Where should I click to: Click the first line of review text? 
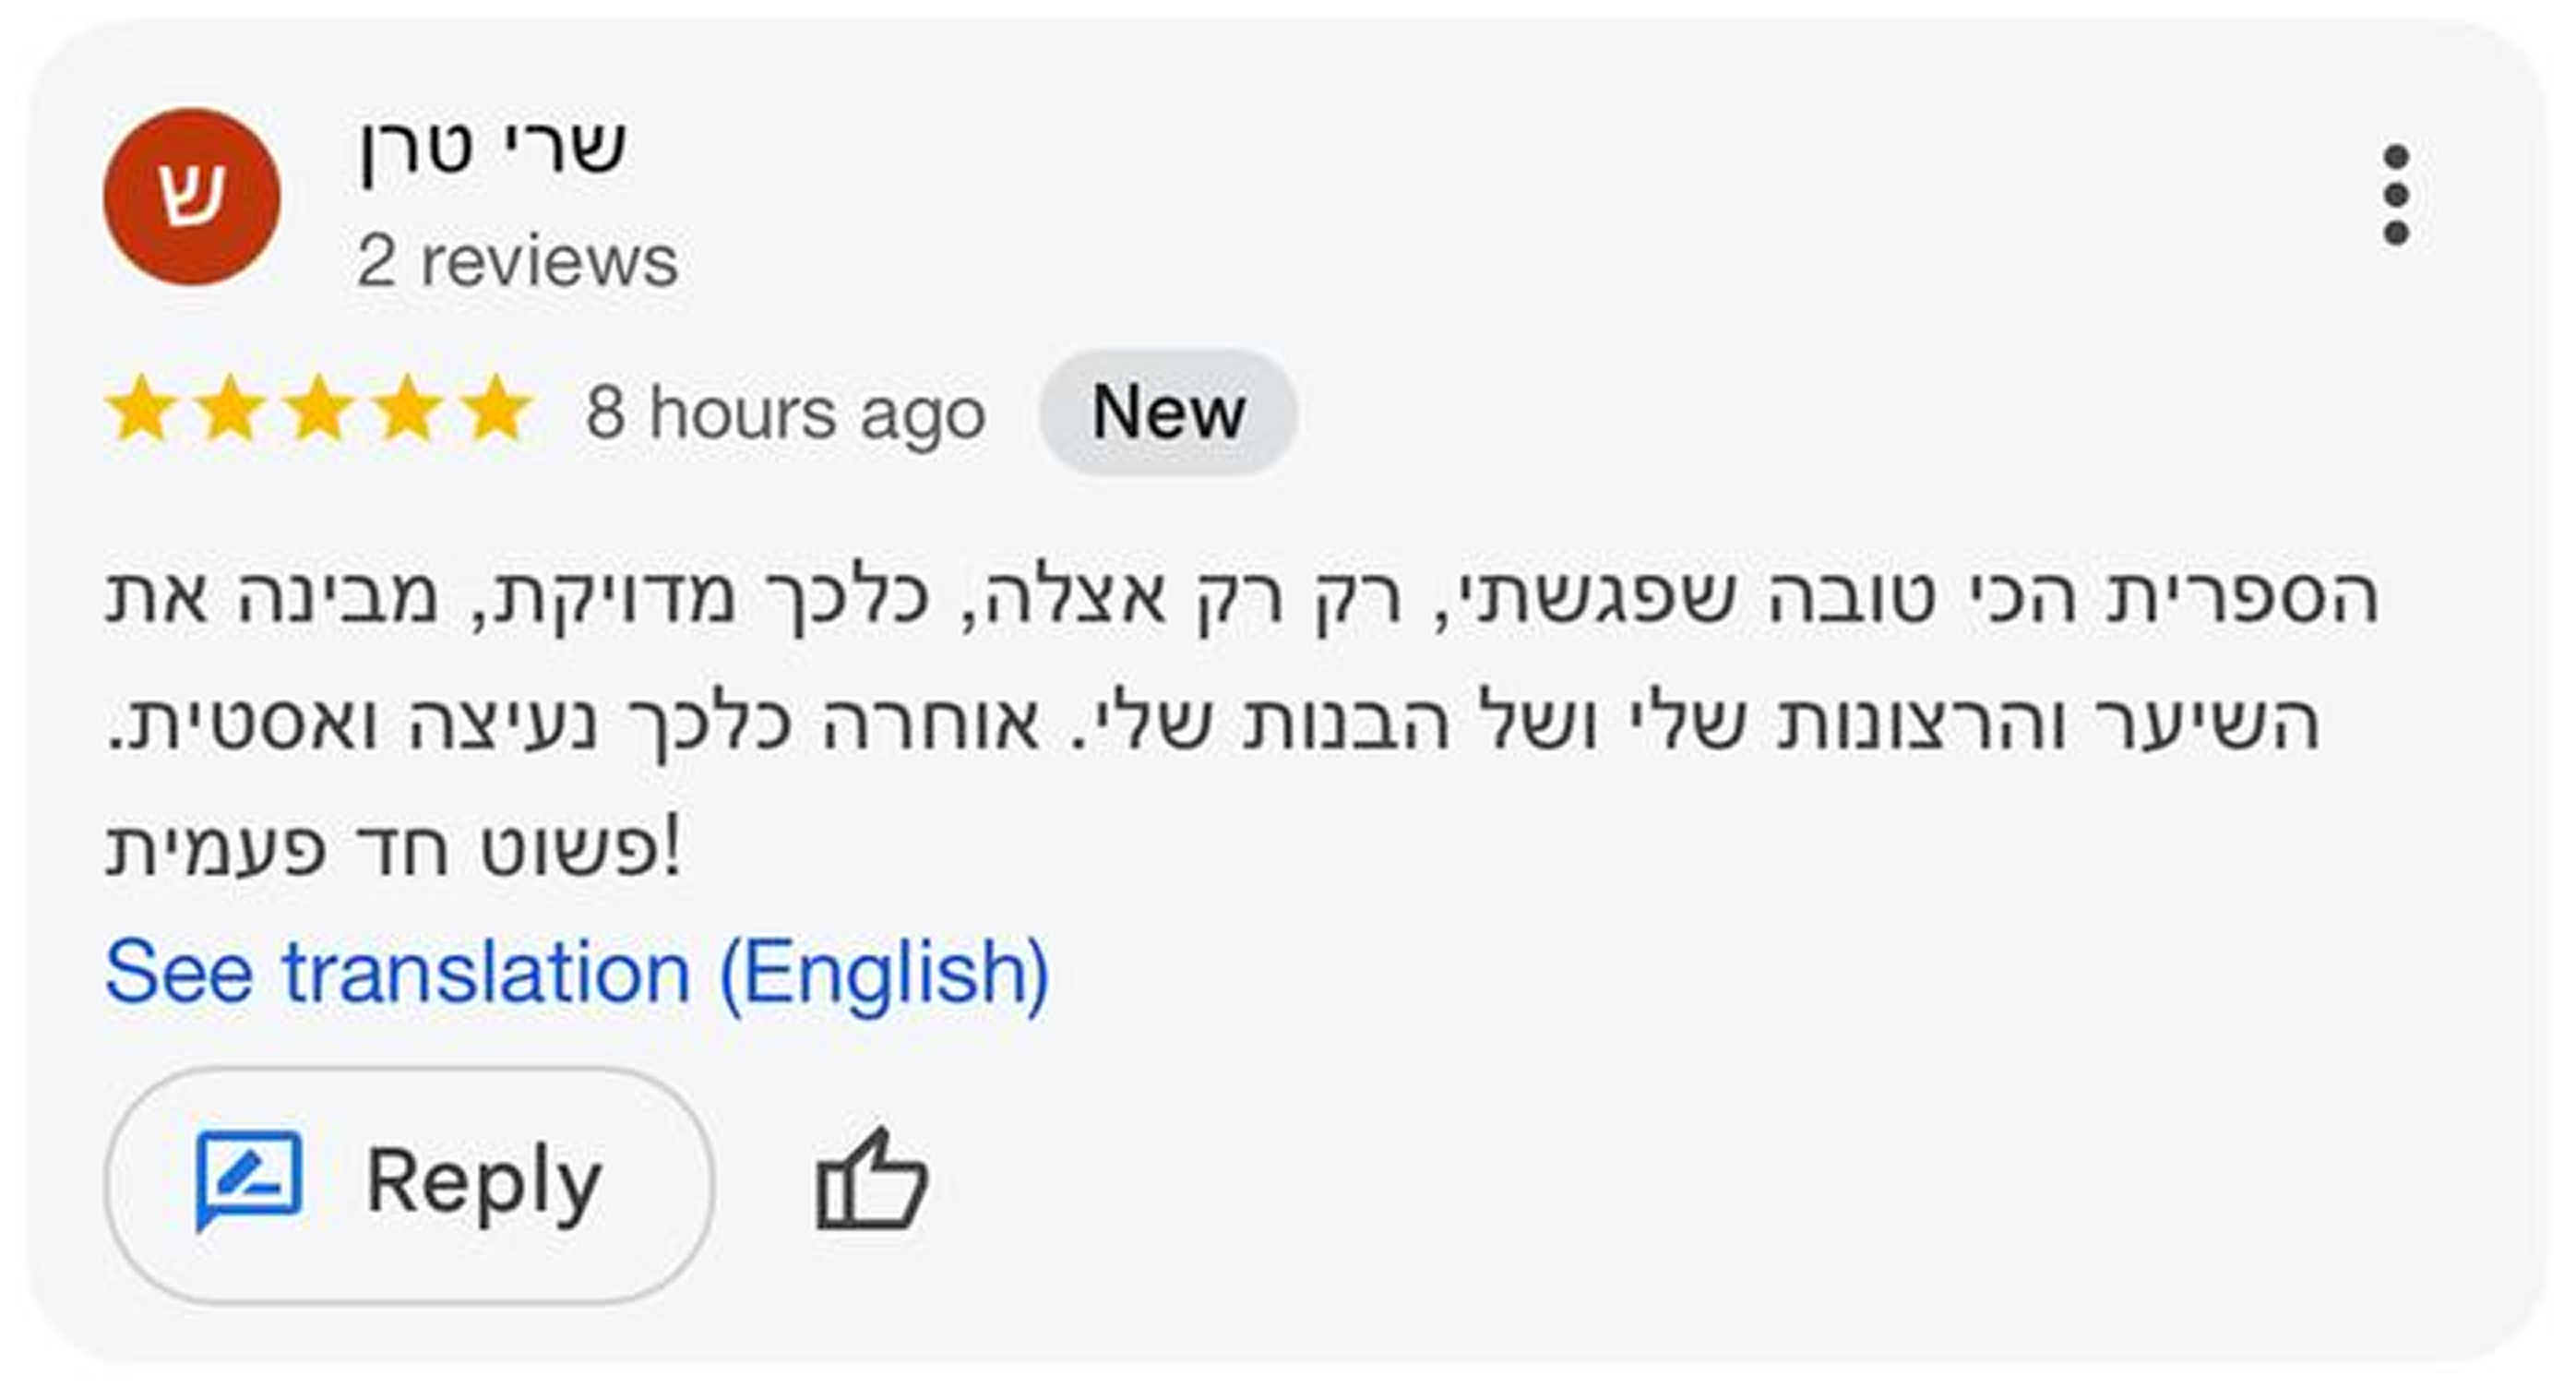tap(1240, 598)
